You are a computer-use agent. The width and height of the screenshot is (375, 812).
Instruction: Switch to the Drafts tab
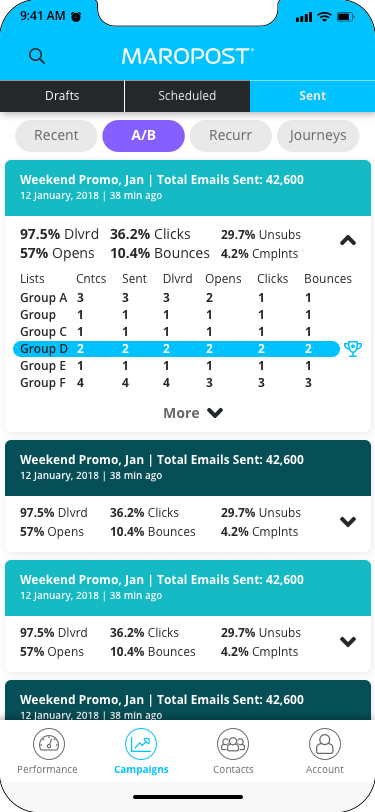[x=62, y=96]
